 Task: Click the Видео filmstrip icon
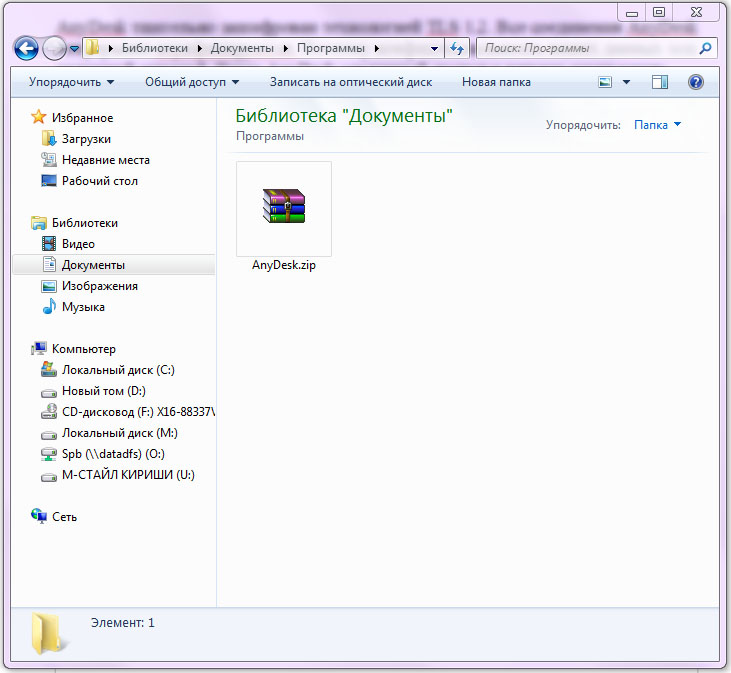[48, 243]
